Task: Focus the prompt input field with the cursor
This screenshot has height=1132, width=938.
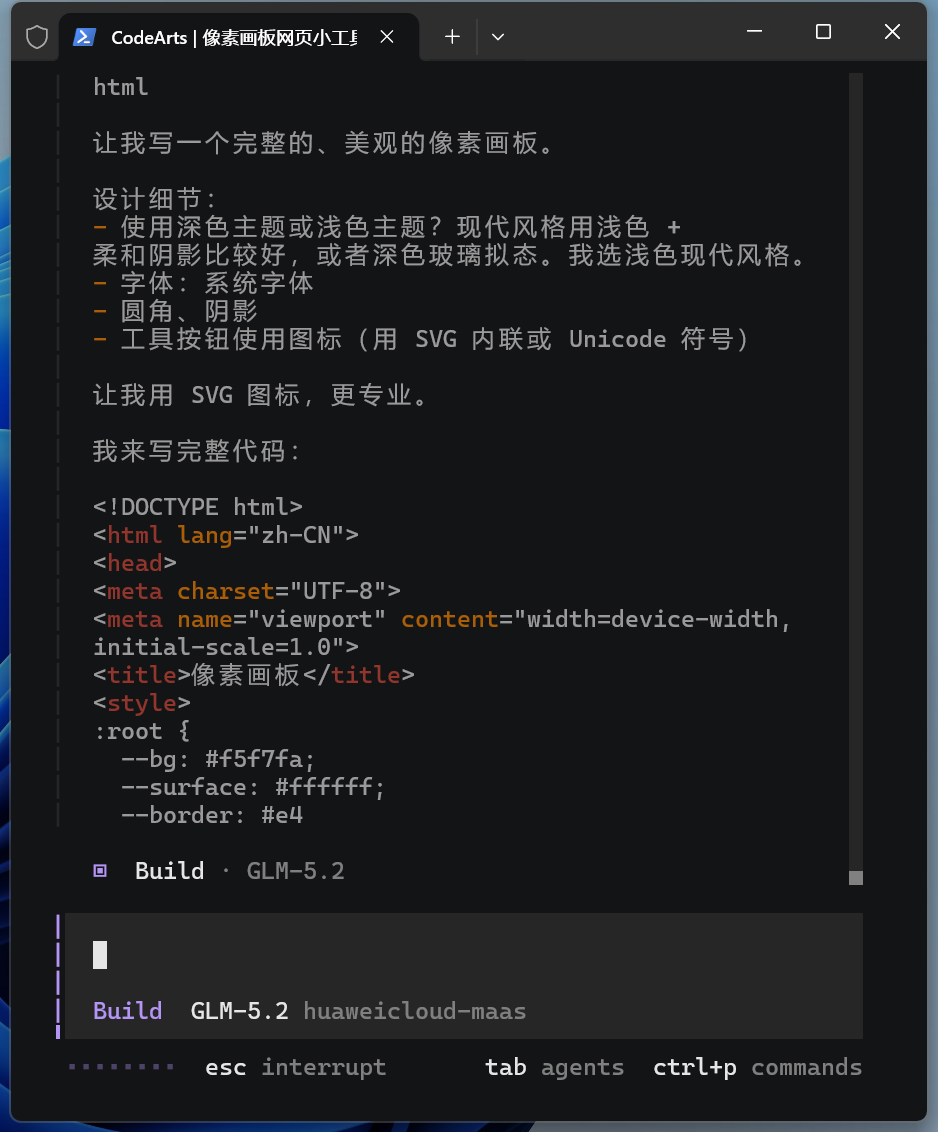Action: 464,955
